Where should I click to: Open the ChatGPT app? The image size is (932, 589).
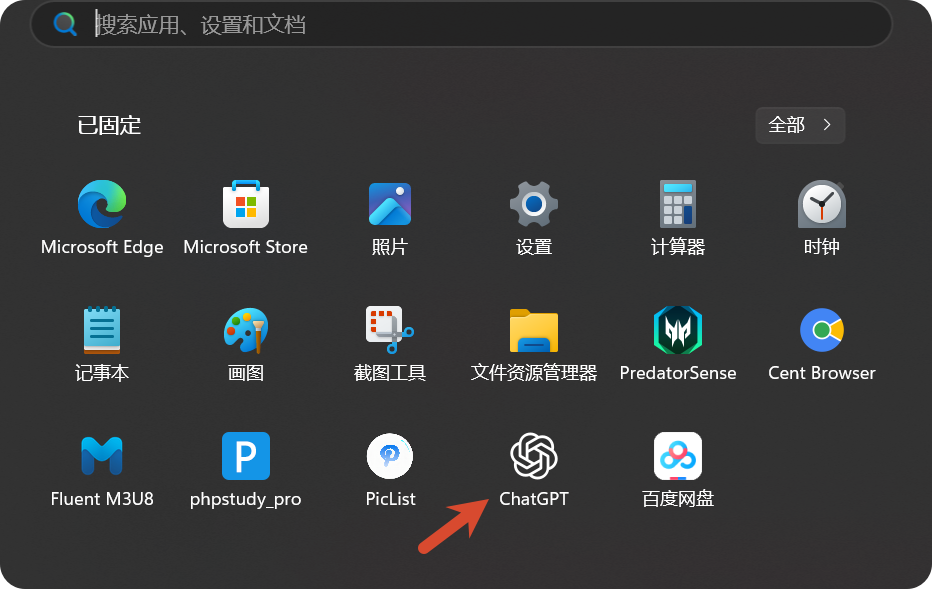coord(534,470)
